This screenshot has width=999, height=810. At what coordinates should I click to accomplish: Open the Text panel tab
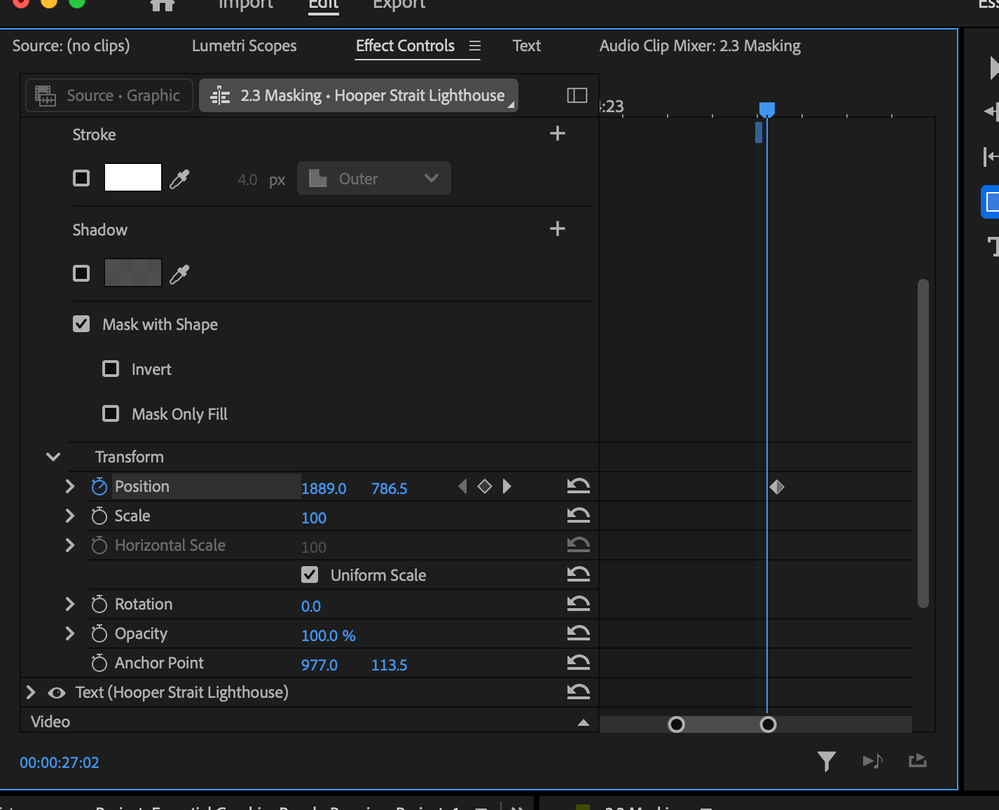526,46
